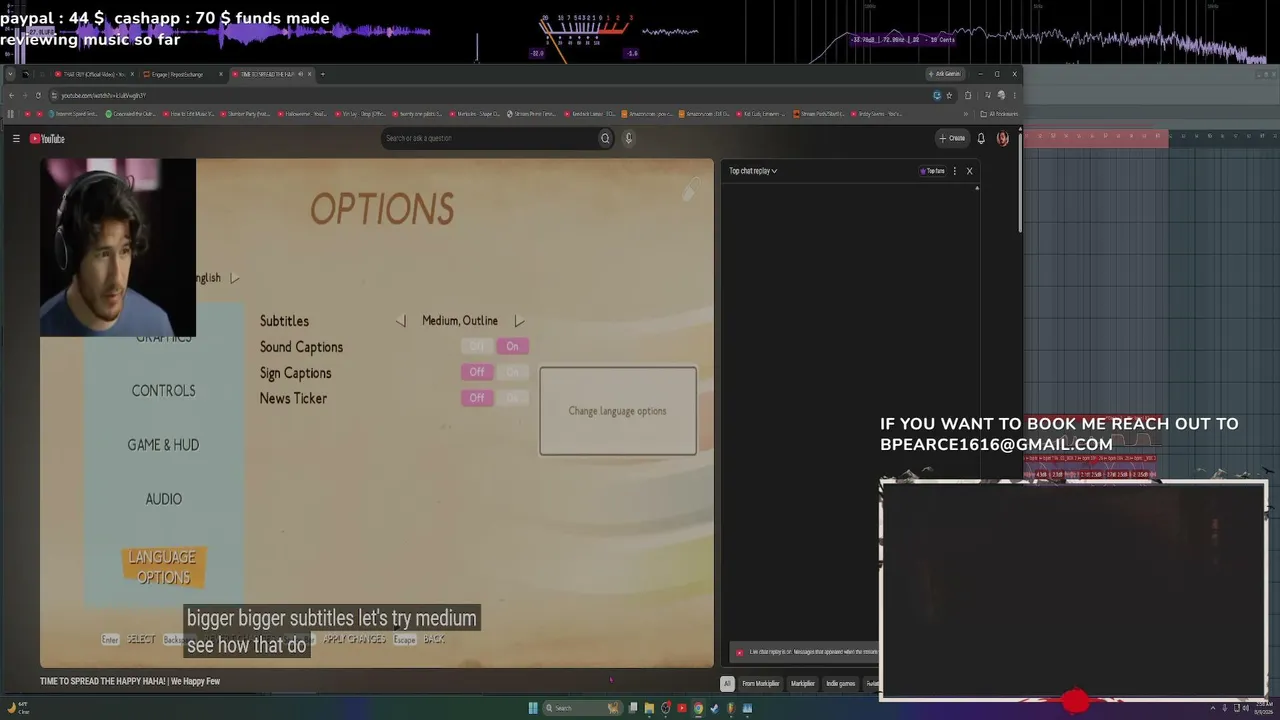Open the Audio options section

163,499
